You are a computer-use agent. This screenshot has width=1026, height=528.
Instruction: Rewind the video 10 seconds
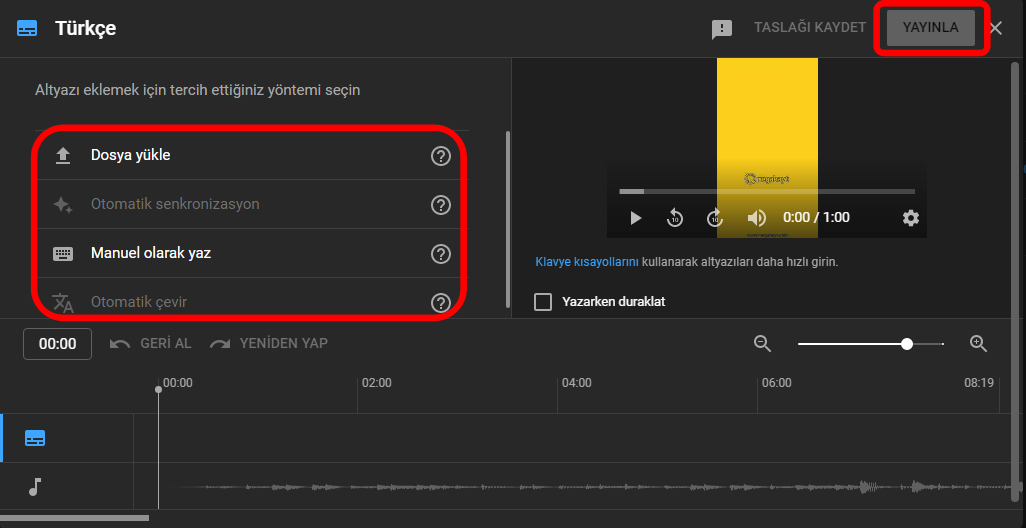point(675,218)
